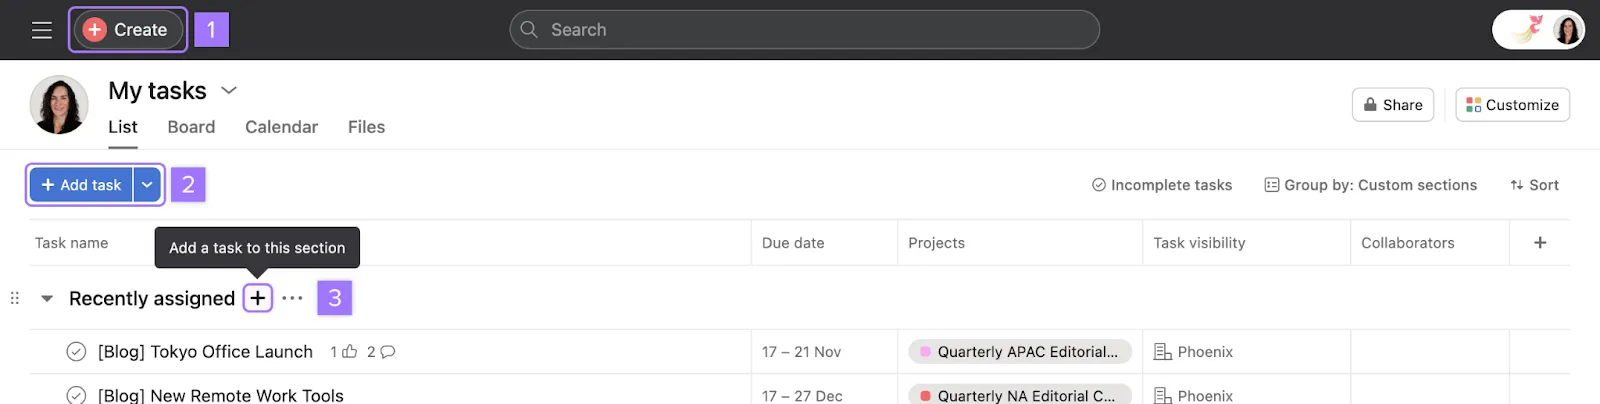The image size is (1600, 404).
Task: Open the profile avatar in top right
Action: pyautogui.click(x=1567, y=30)
